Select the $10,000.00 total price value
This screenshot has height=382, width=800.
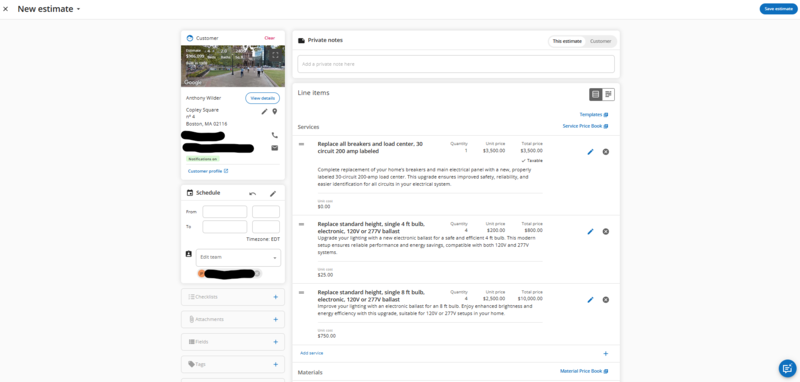(530, 298)
